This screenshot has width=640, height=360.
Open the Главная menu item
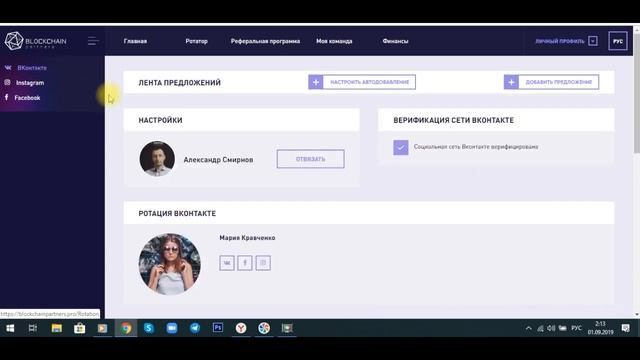135,41
